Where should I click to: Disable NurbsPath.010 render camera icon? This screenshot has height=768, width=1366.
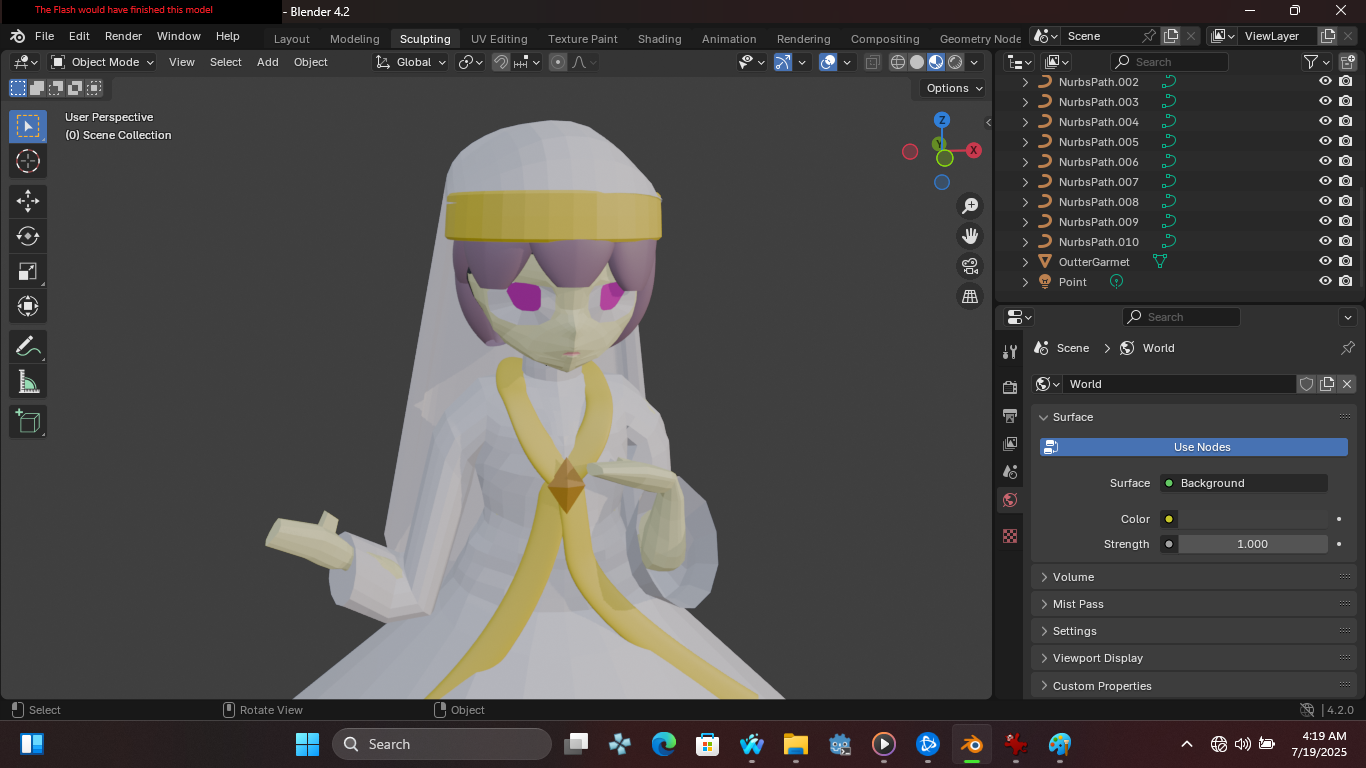[1346, 242]
